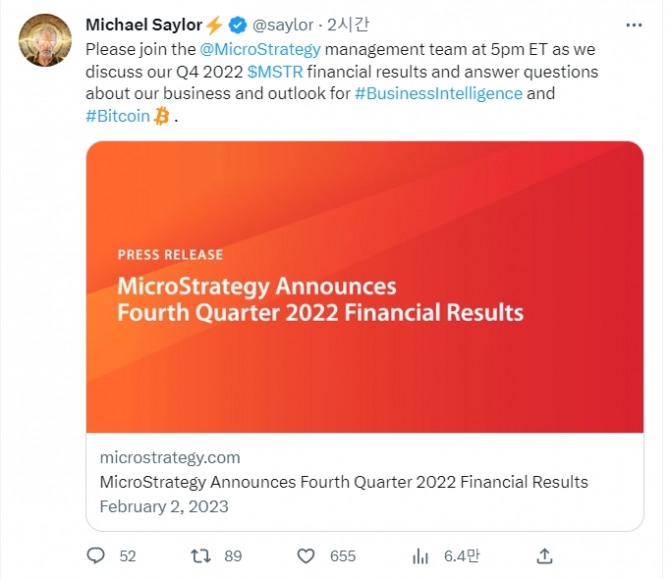The image size is (670, 579).
Task: Click Michael Saylor's profile avatar
Action: [x=44, y=41]
